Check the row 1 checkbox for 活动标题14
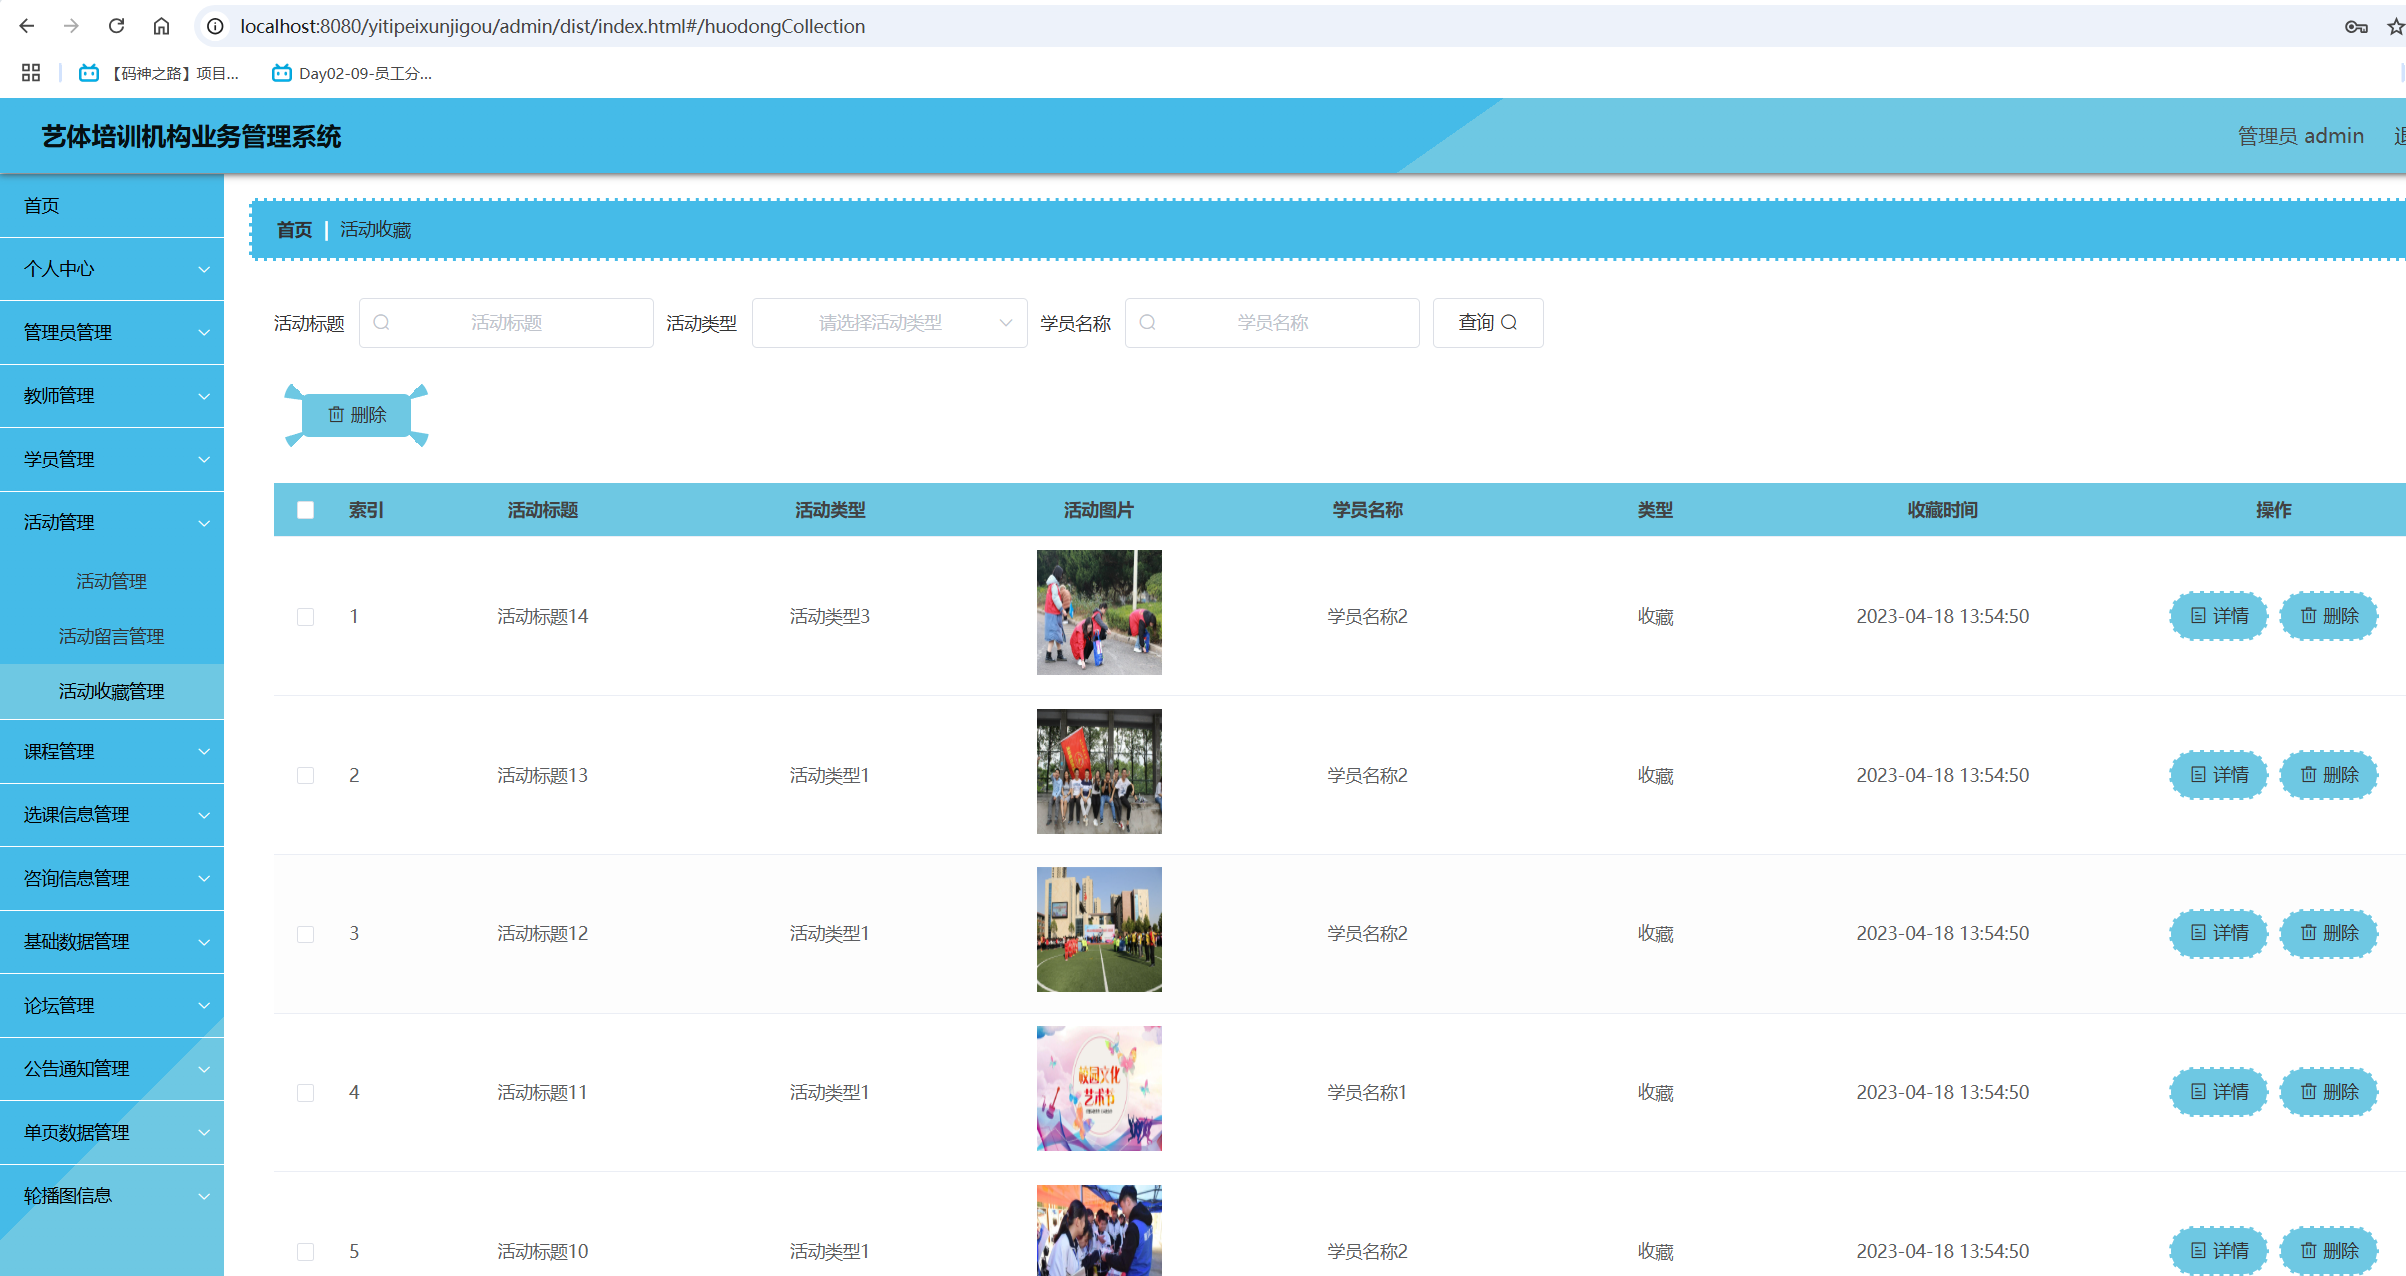This screenshot has height=1276, width=2406. pyautogui.click(x=306, y=617)
